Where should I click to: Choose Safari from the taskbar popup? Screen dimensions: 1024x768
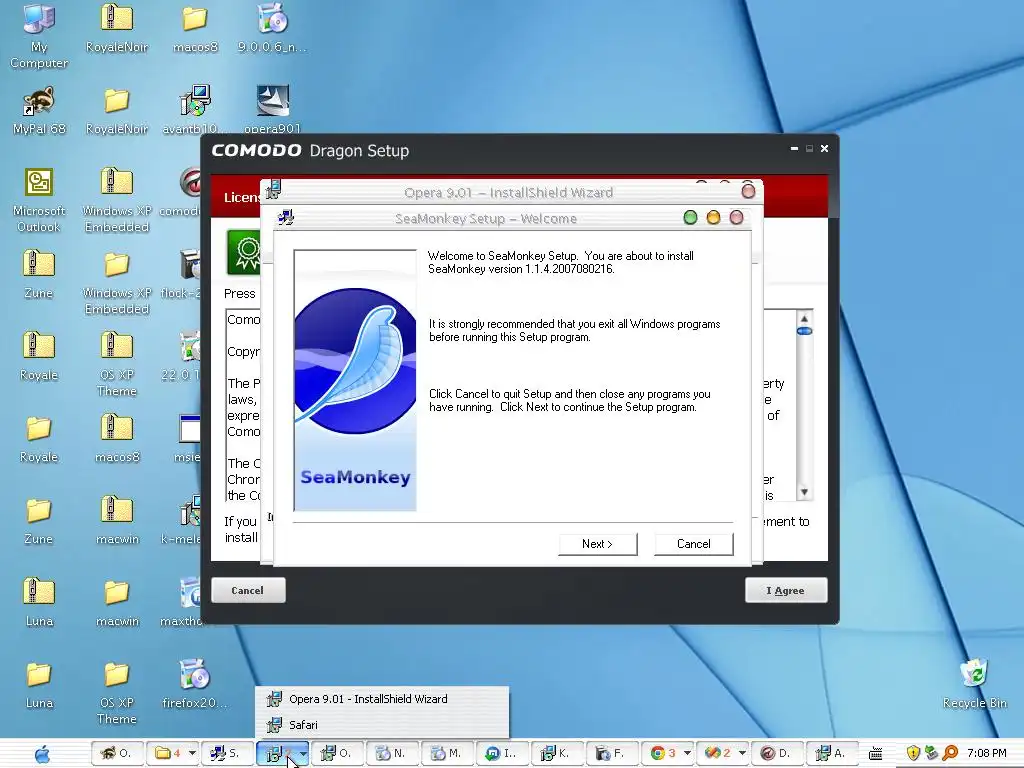point(382,725)
